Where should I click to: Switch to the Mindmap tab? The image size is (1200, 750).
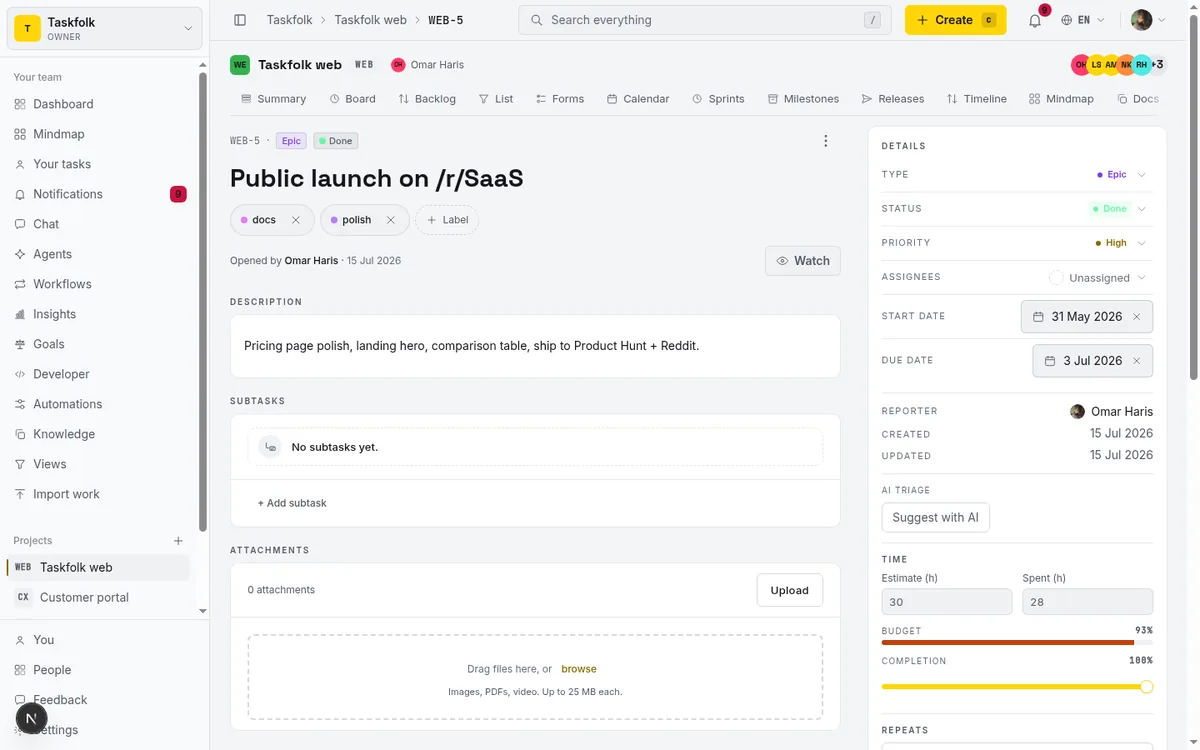click(x=1061, y=99)
